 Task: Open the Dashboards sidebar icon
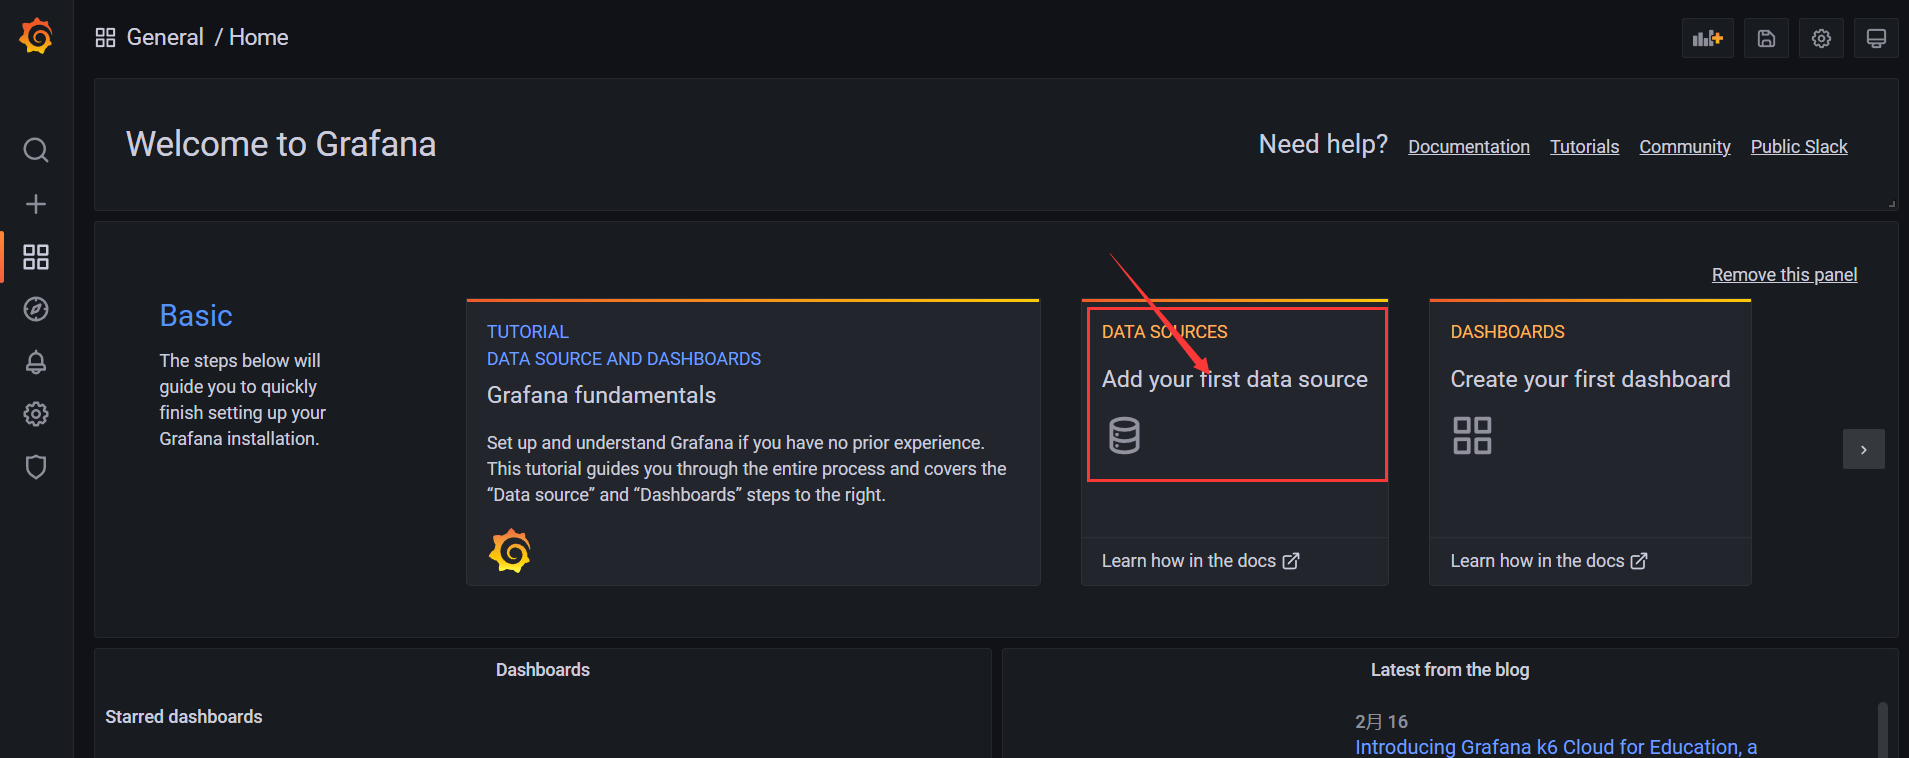[36, 257]
